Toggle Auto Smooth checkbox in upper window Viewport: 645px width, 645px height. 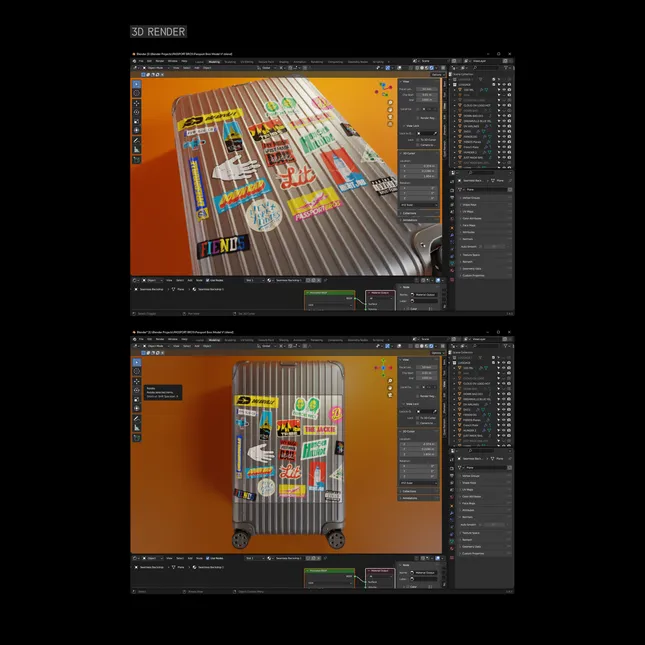480,246
